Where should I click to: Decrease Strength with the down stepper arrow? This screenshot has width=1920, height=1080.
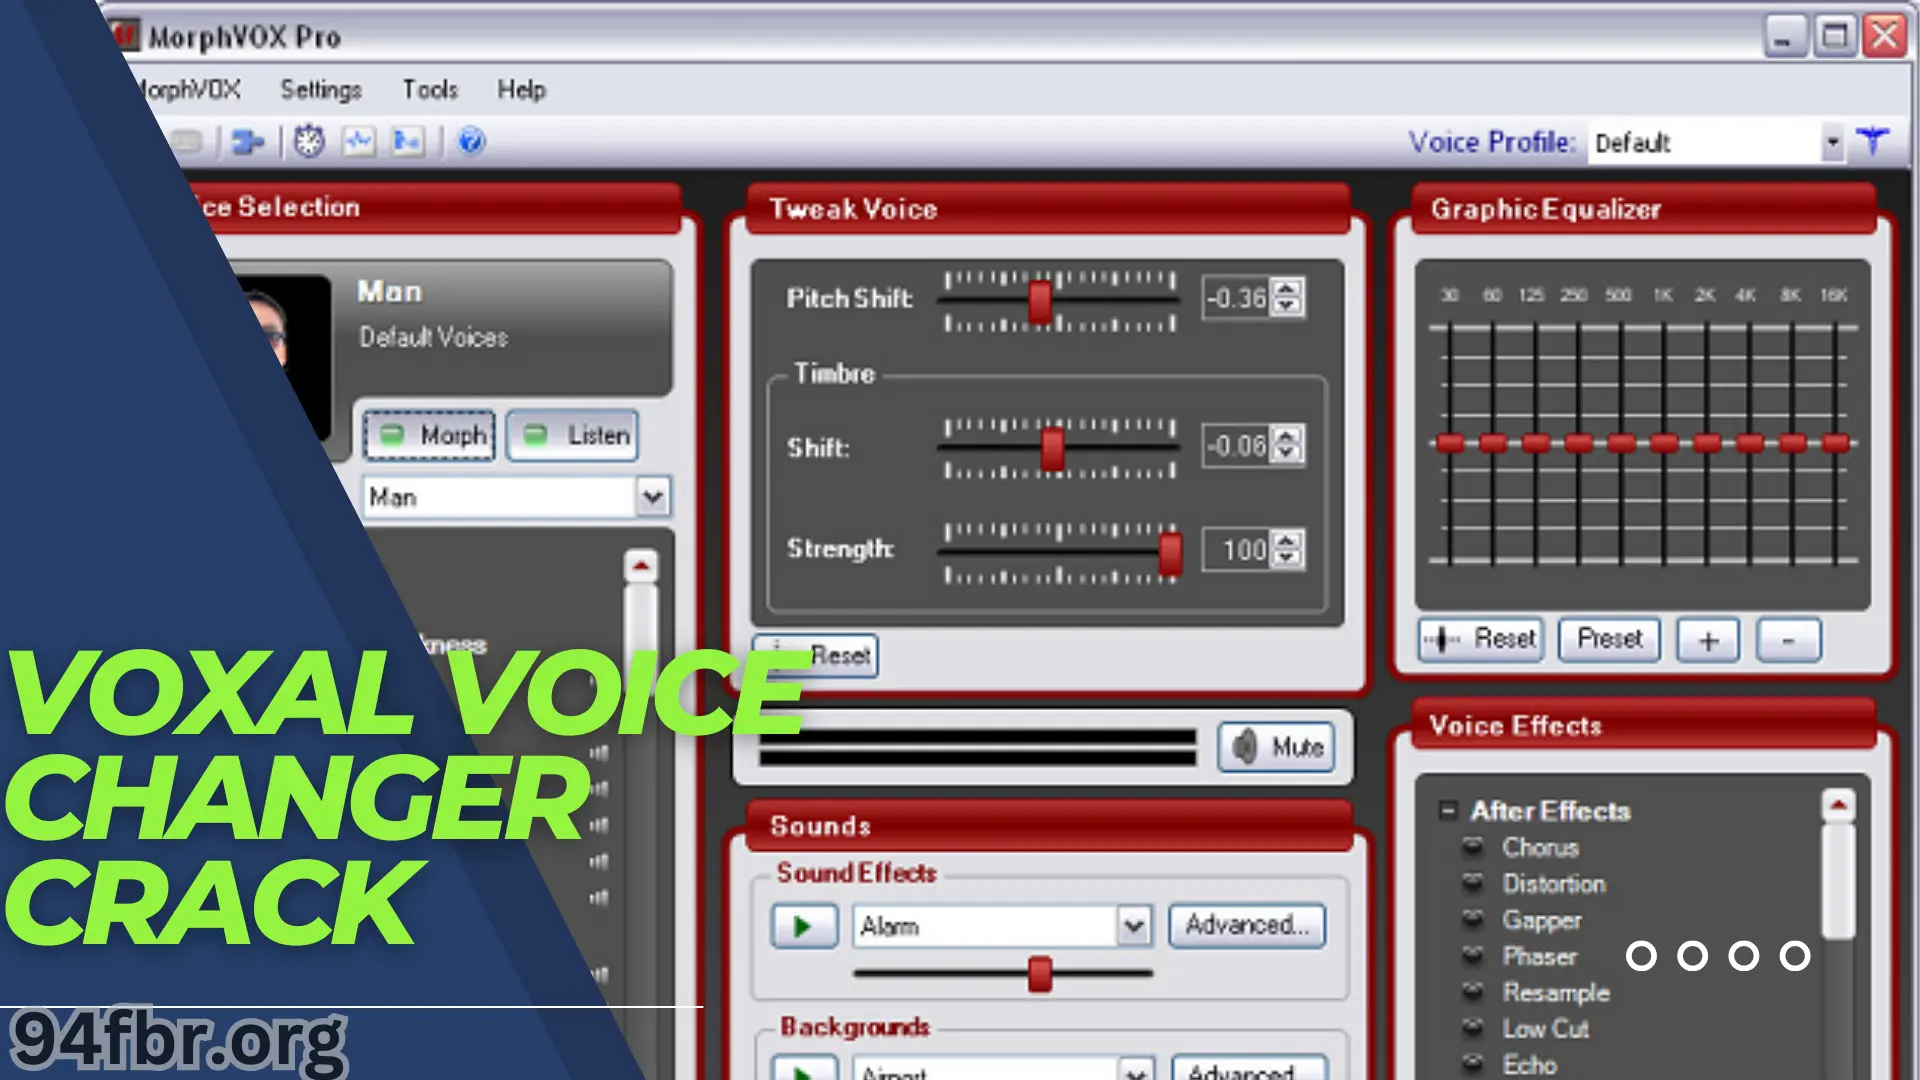[x=1287, y=559]
